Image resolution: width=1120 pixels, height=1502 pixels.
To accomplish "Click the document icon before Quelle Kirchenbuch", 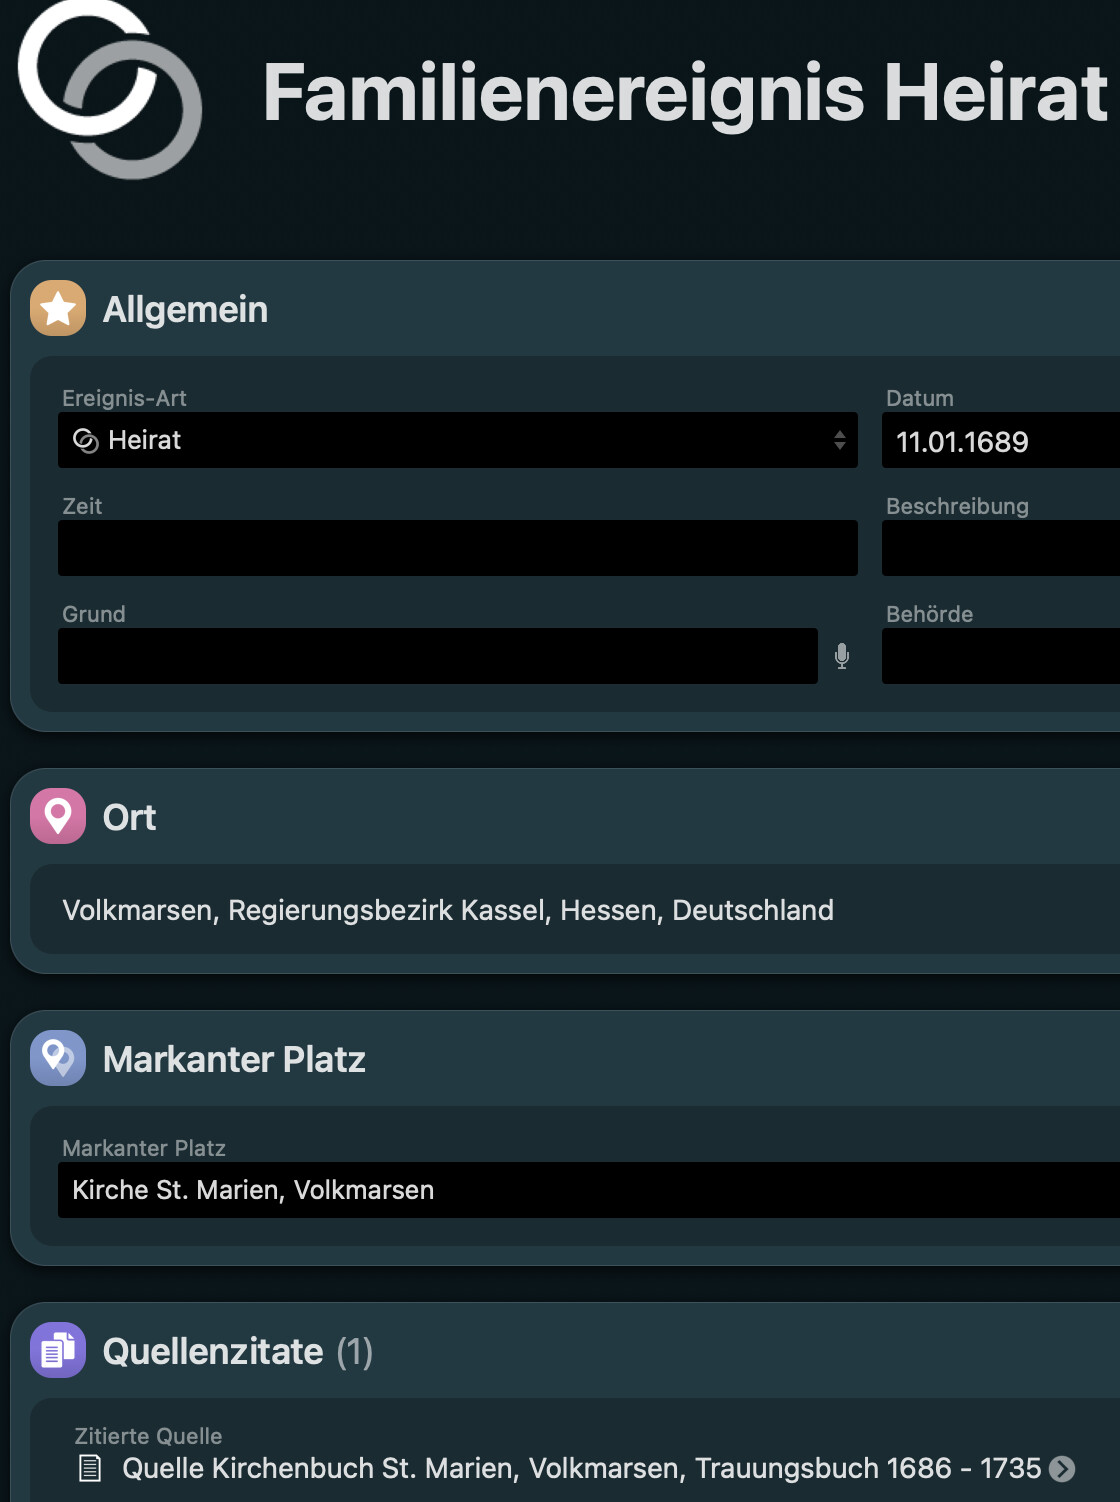I will pos(90,1468).
